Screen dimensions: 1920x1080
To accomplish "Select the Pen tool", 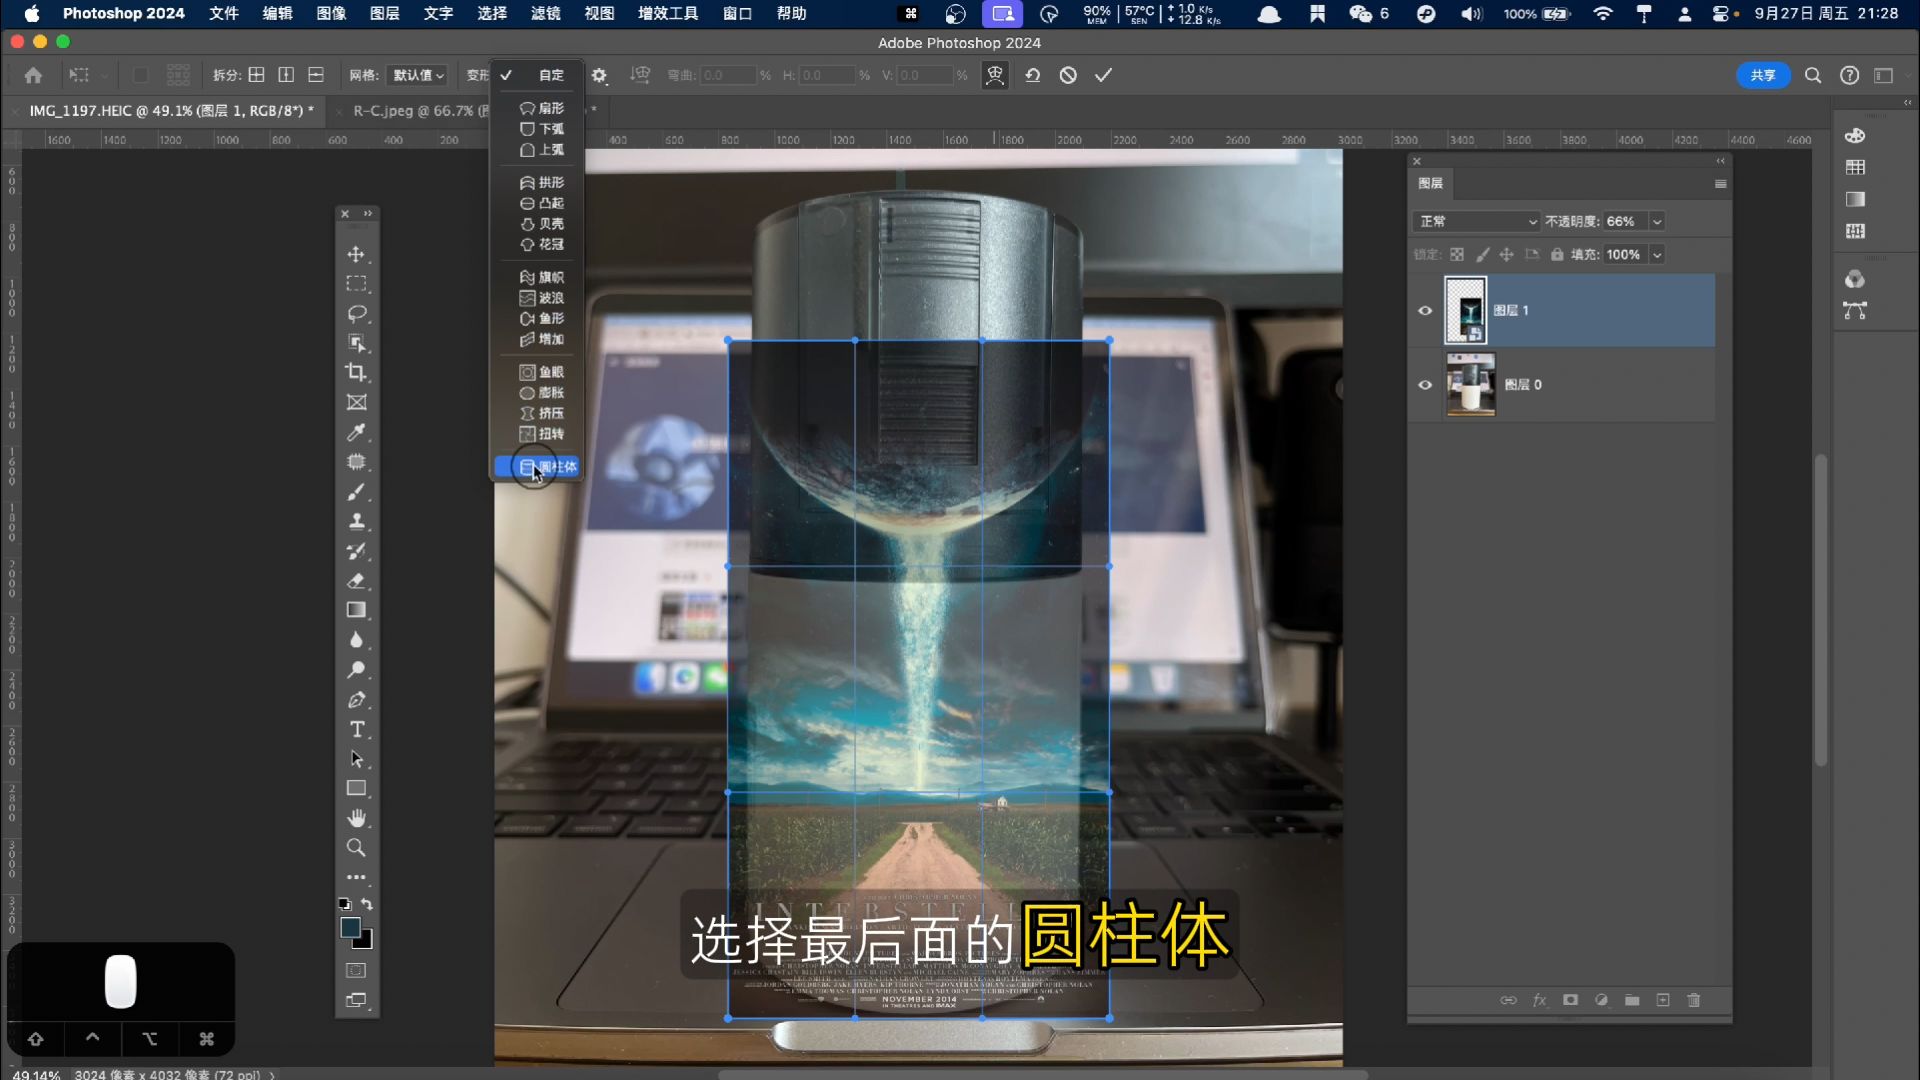I will click(x=356, y=700).
